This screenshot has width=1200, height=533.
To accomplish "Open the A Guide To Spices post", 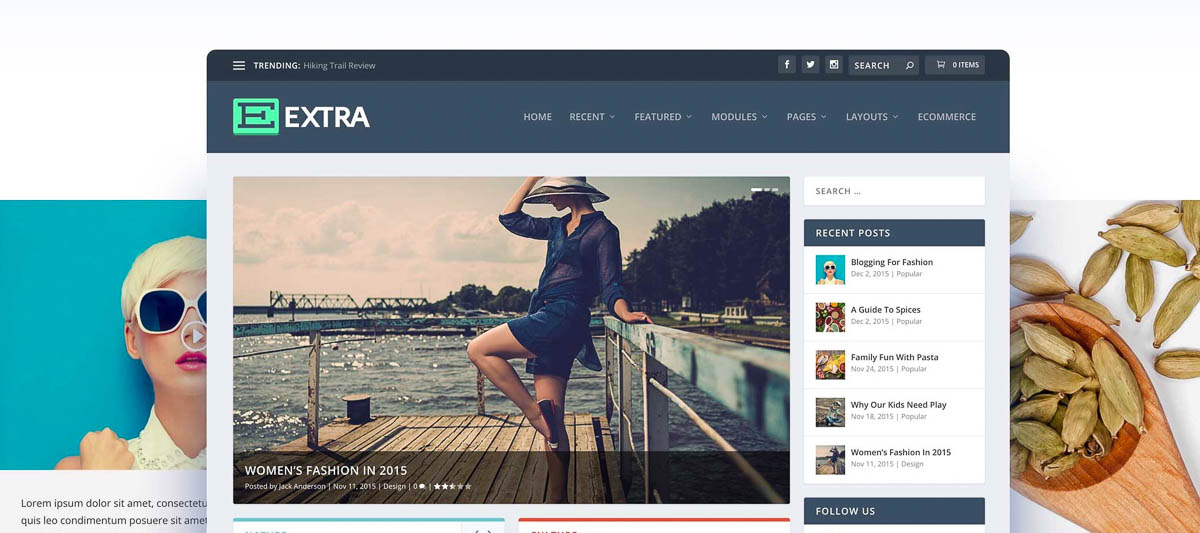I will pos(885,310).
